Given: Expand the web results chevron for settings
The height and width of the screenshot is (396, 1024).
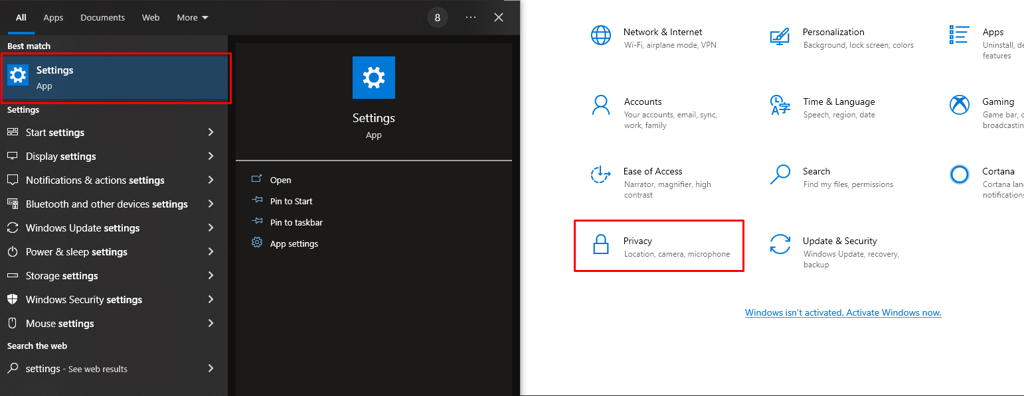Looking at the screenshot, I should (x=210, y=369).
